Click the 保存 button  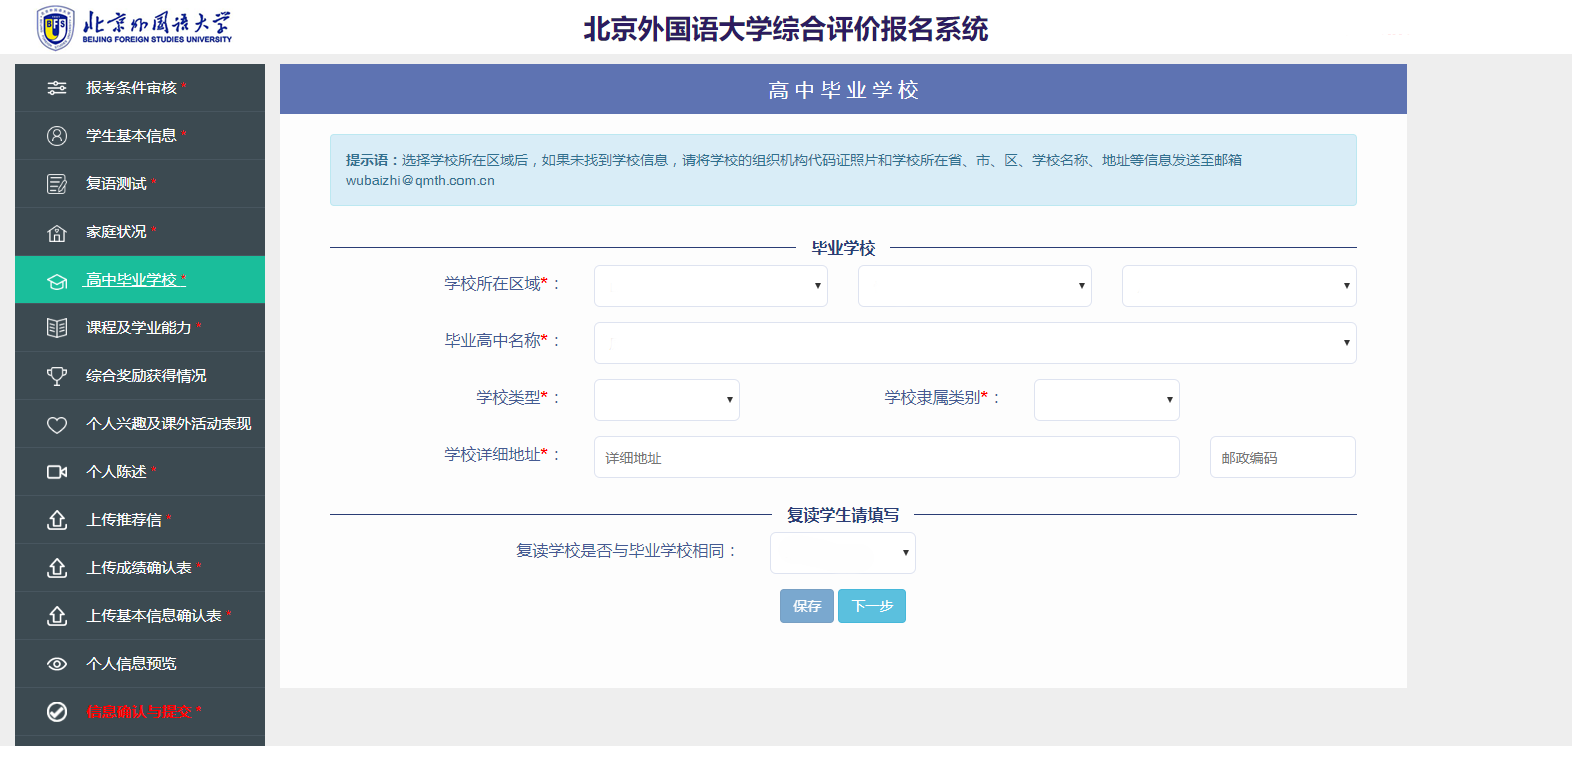coord(807,606)
